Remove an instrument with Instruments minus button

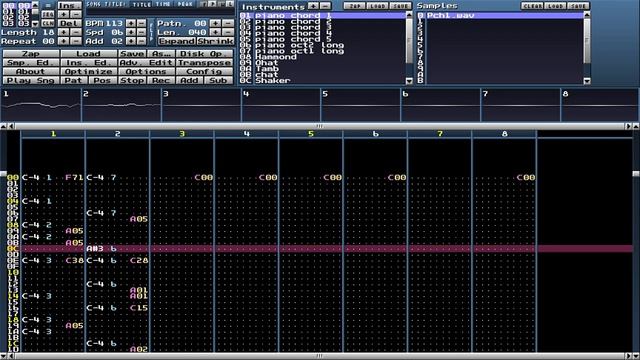click(325, 6)
